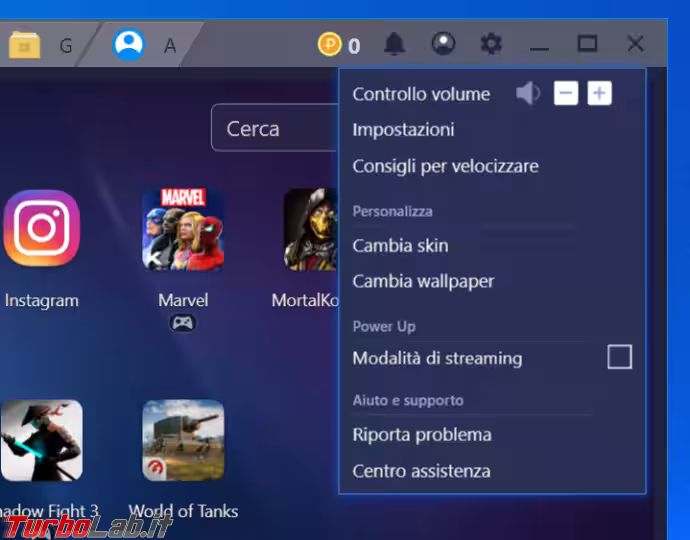690x540 pixels.
Task: Select Consigli per velocizzare
Action: pyautogui.click(x=445, y=166)
